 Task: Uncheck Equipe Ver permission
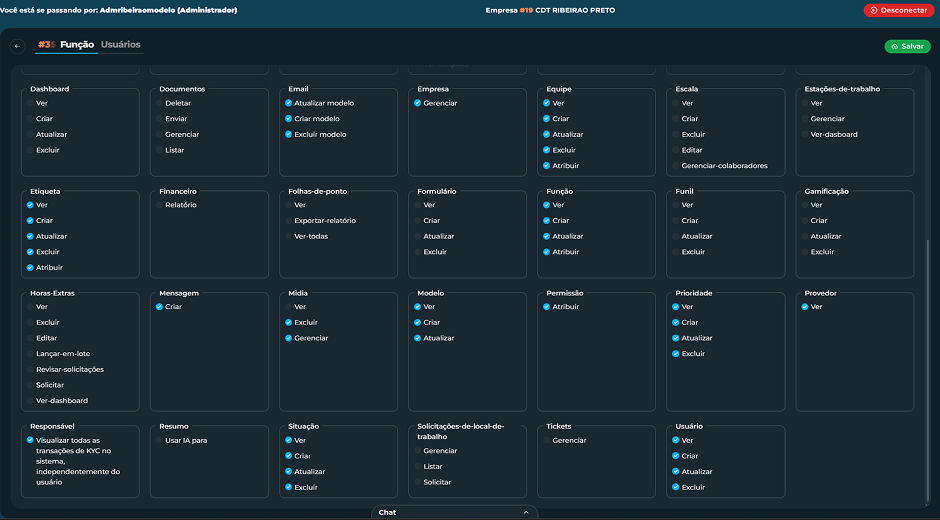546,103
